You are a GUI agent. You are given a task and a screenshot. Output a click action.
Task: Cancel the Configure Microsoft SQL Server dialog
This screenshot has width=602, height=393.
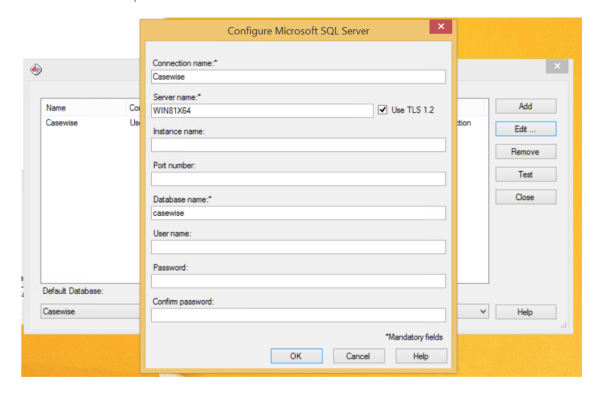pos(359,356)
